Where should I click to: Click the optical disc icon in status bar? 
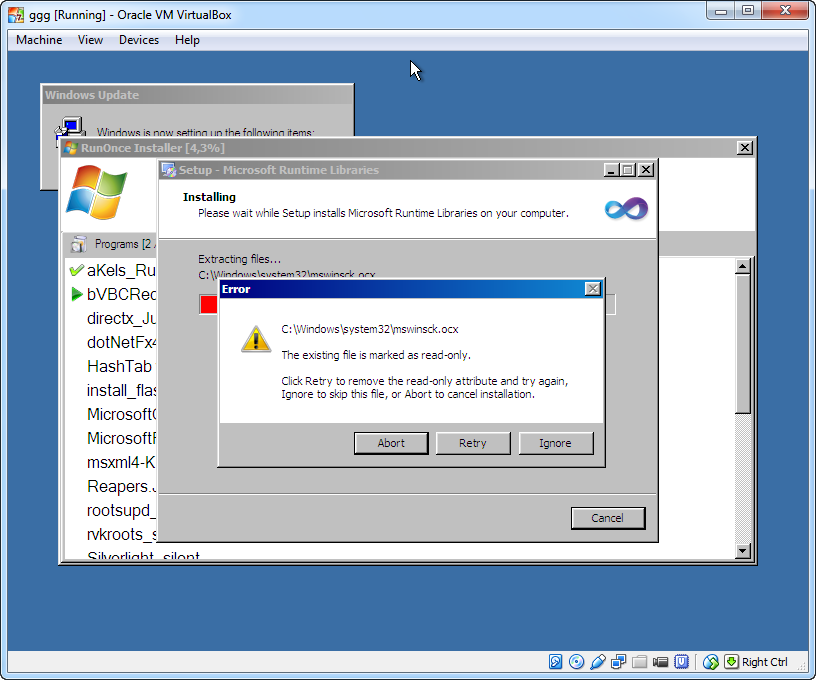577,661
